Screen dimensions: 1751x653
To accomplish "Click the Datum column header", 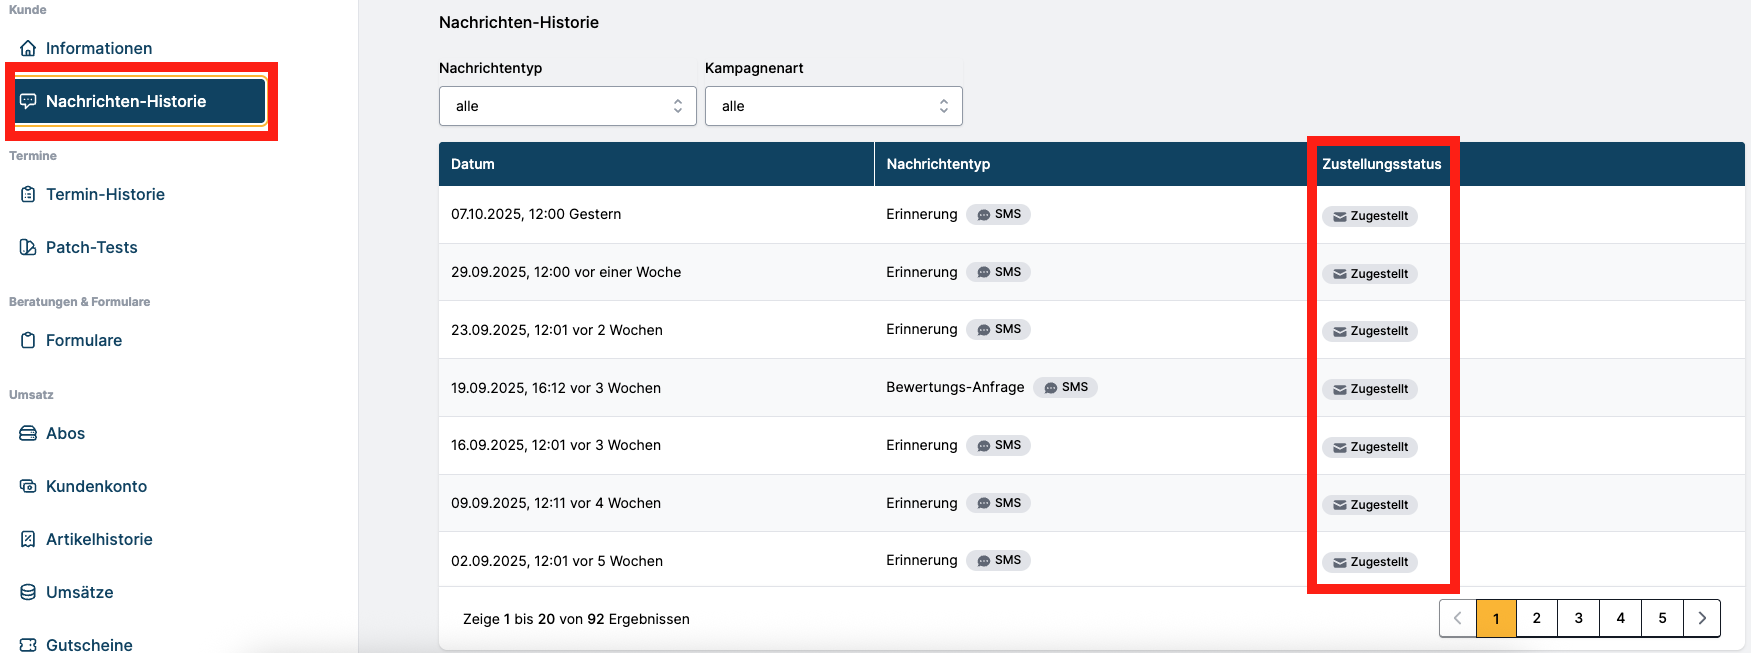I will [x=473, y=164].
